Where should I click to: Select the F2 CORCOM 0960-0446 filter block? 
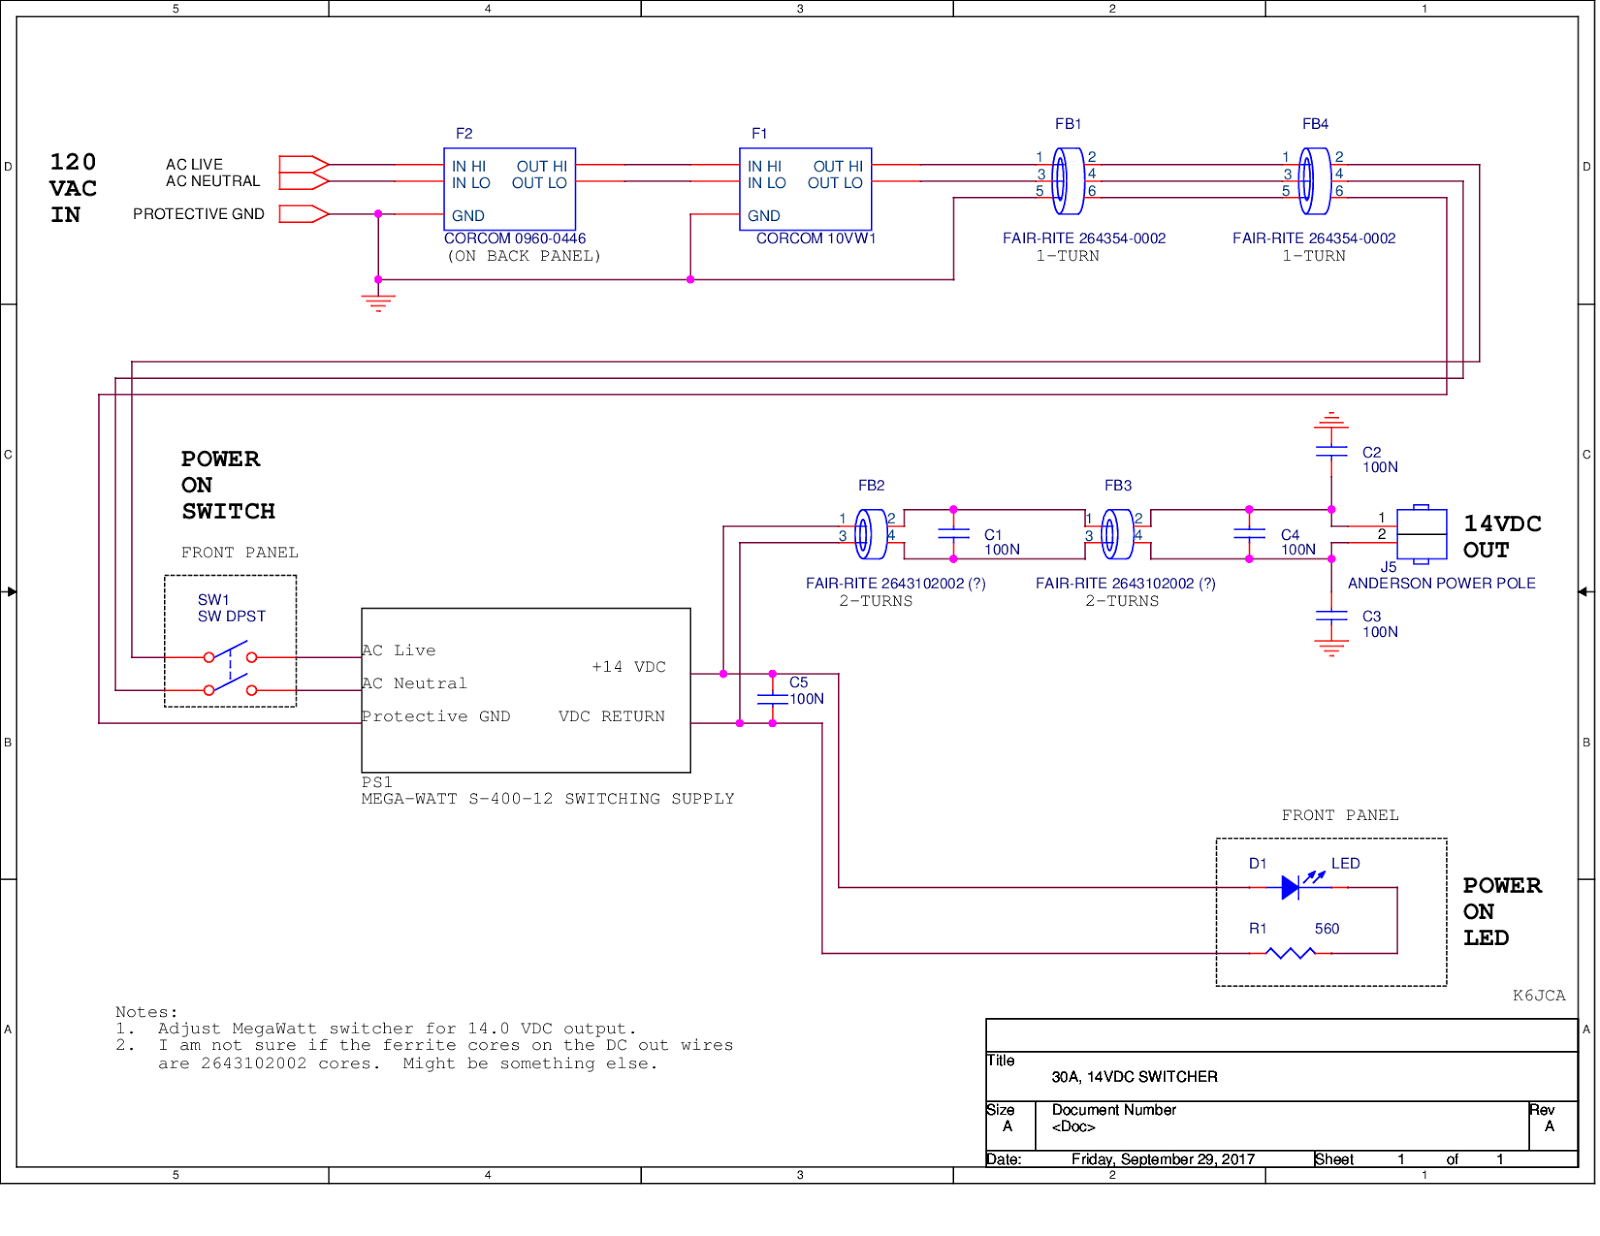tap(509, 189)
